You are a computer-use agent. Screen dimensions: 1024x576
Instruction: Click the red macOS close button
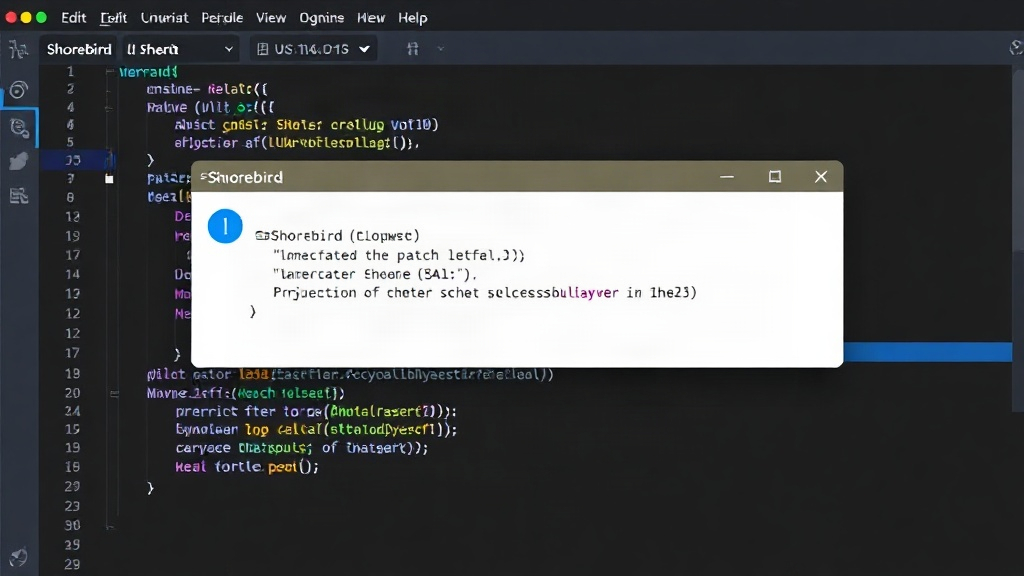pos(10,18)
